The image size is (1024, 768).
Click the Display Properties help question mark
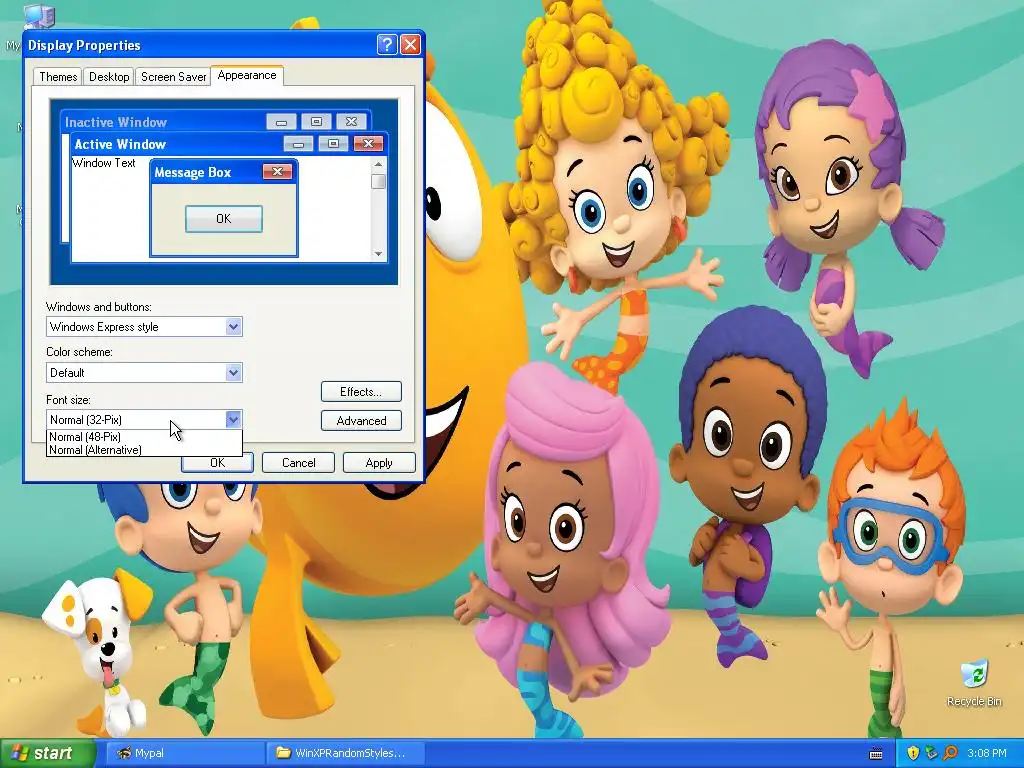click(387, 44)
